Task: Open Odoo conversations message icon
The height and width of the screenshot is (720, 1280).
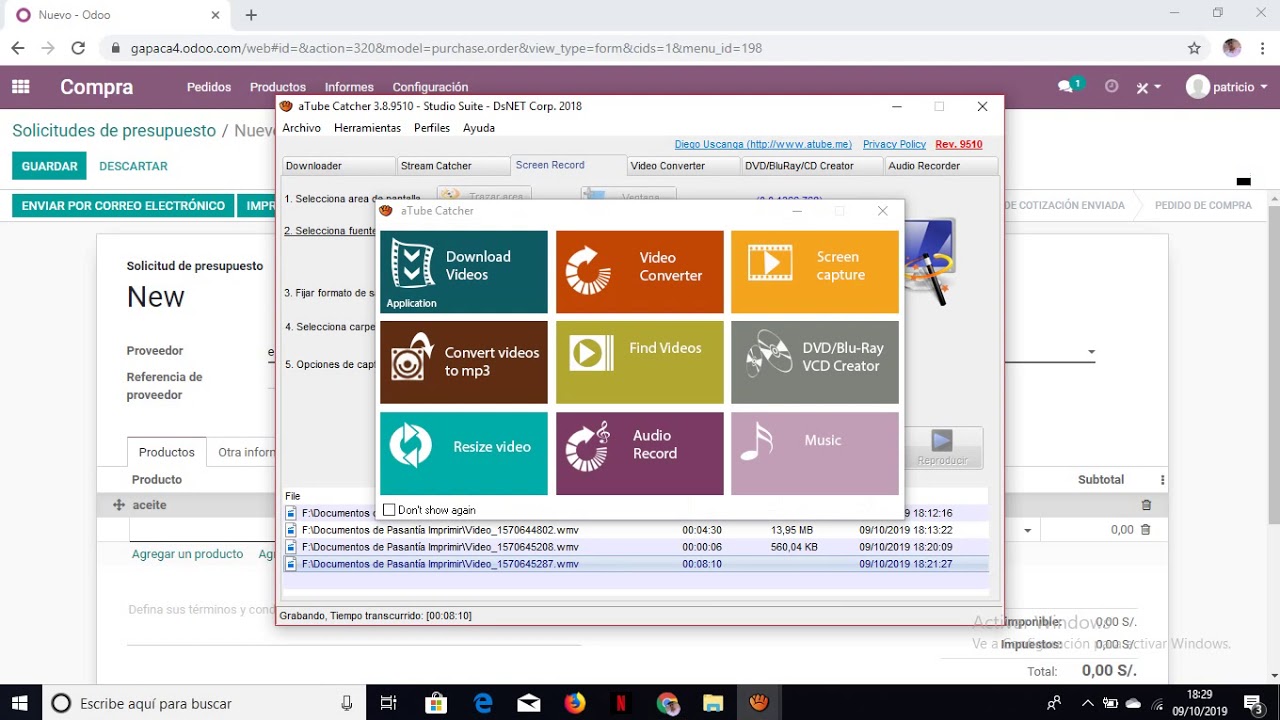Action: [x=1067, y=87]
